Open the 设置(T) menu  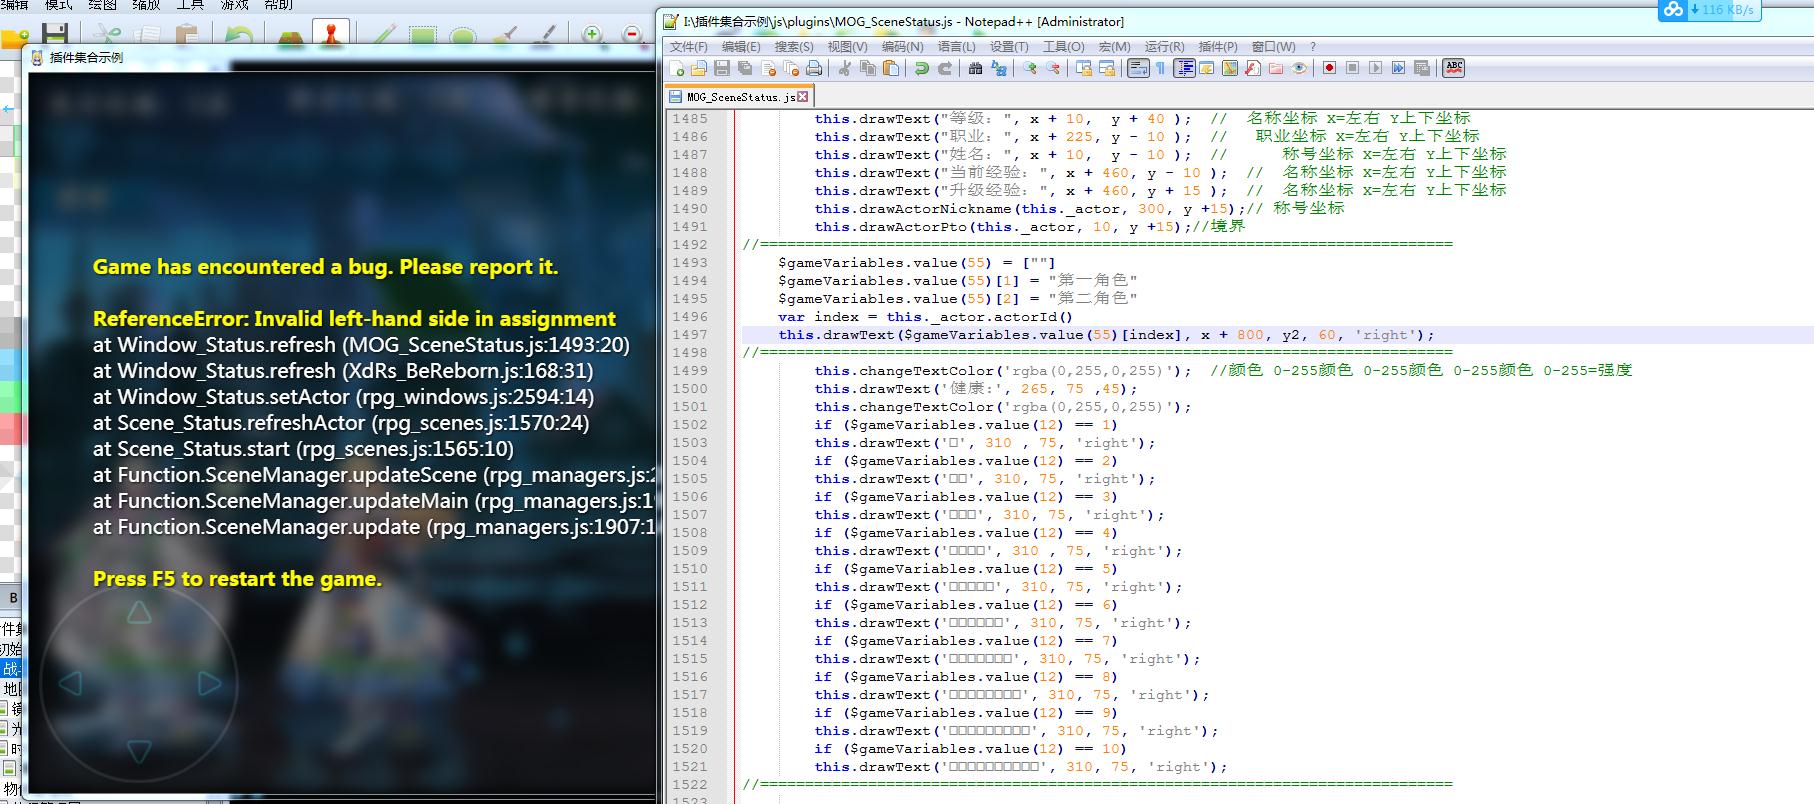1009,47
